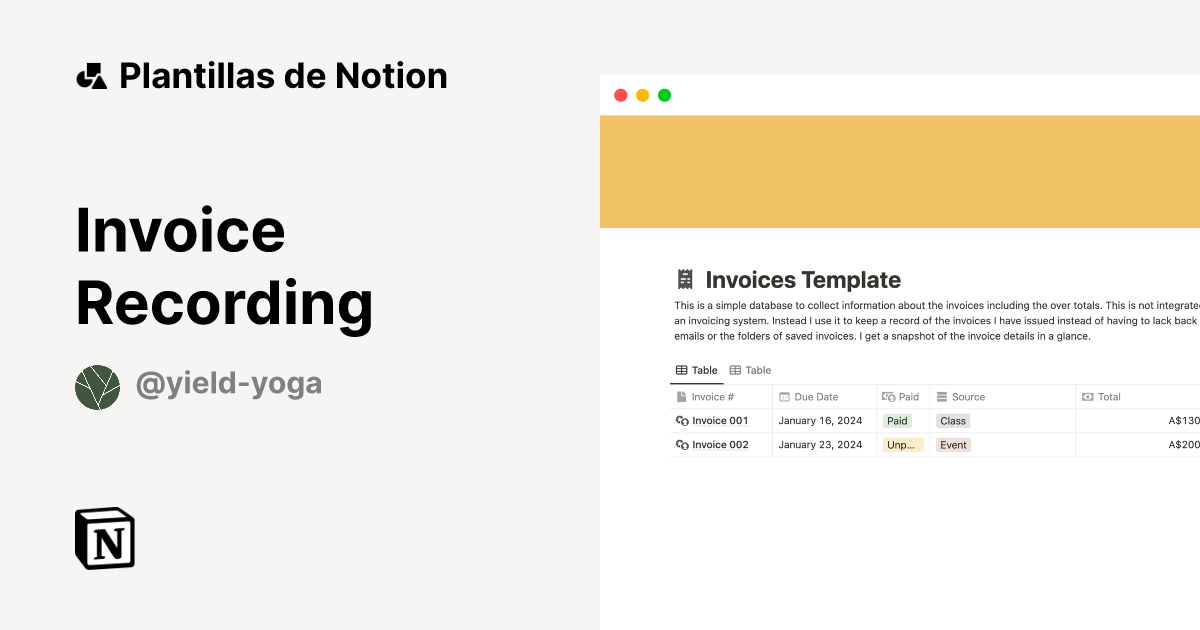Click the icon beside Invoice 001
The image size is (1200, 630).
pos(682,421)
